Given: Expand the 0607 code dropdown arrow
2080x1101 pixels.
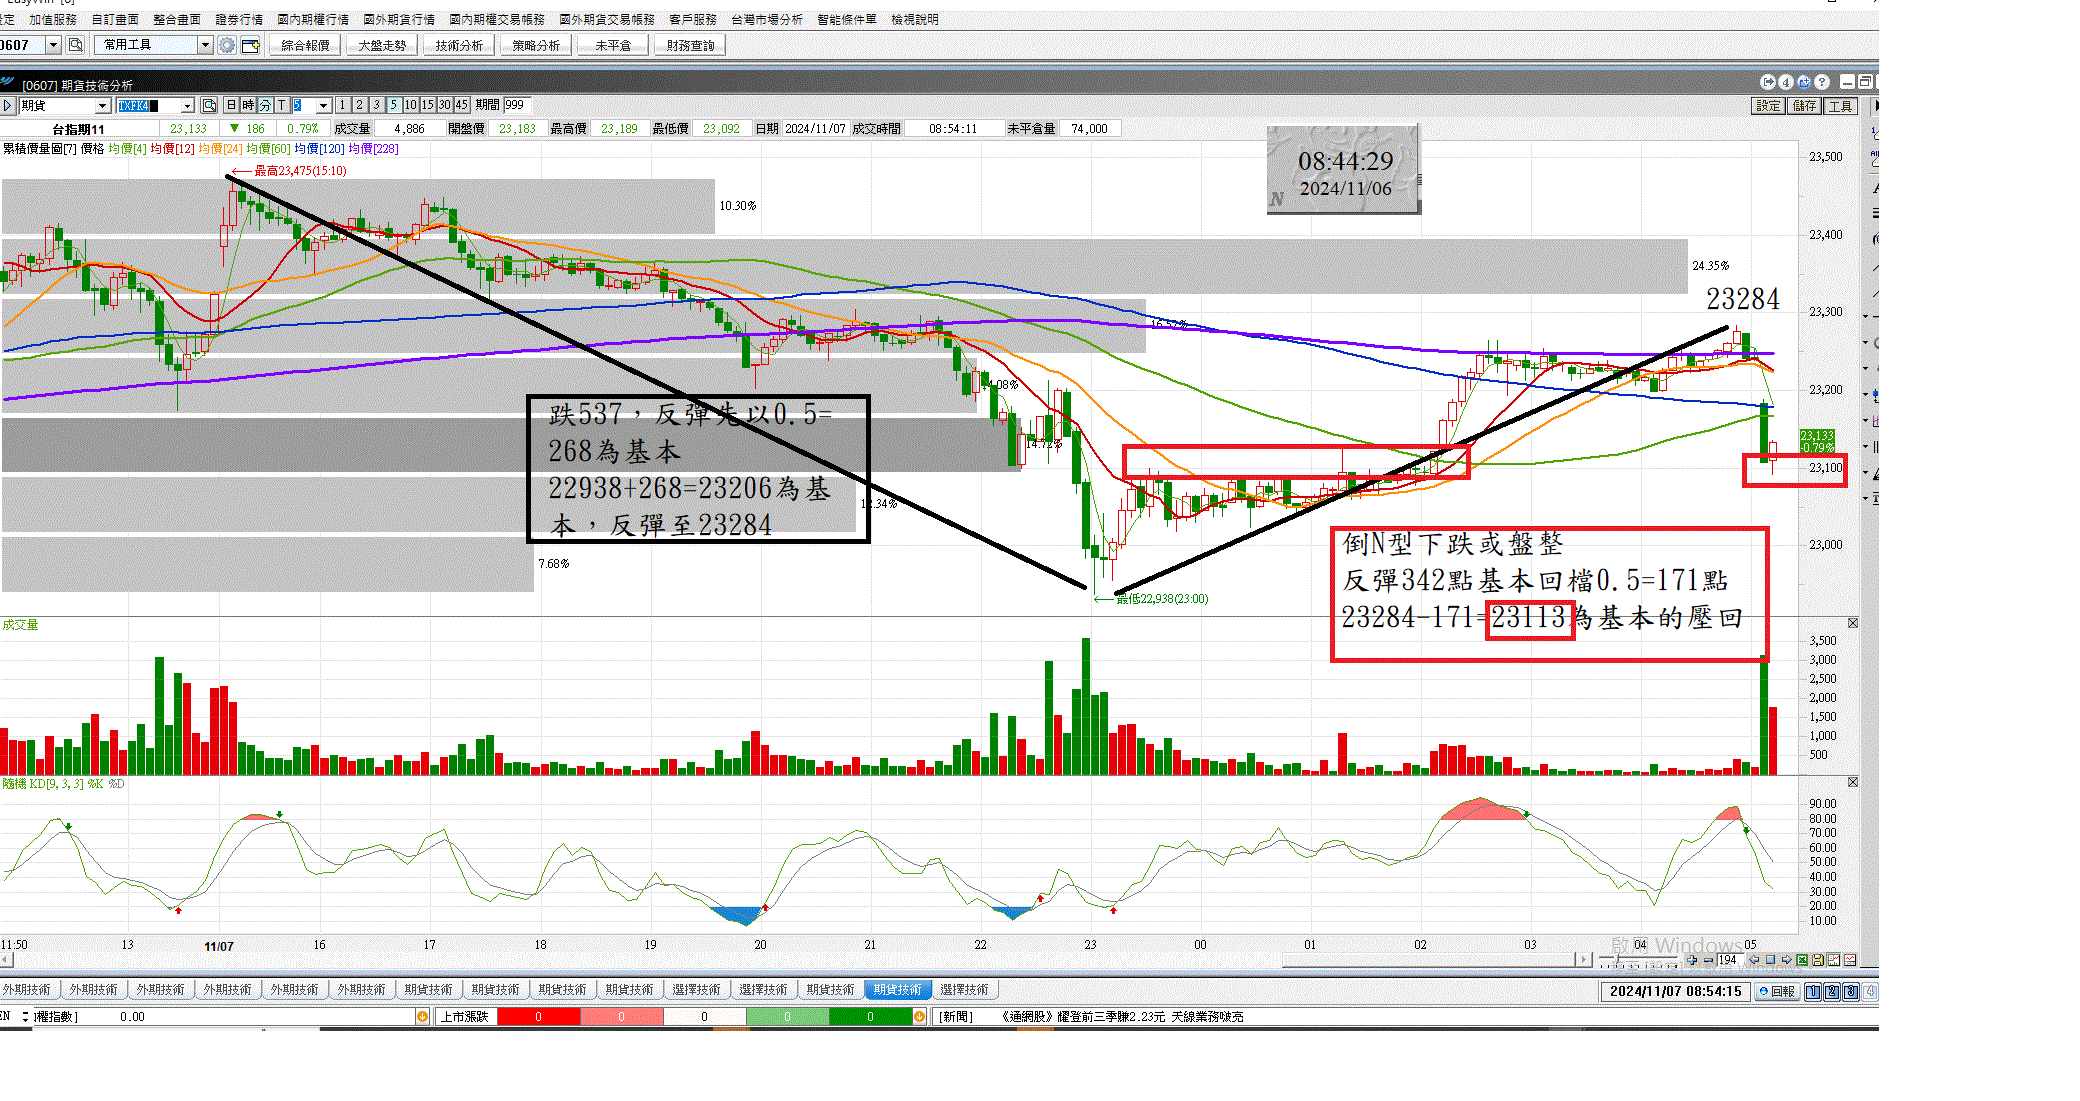Looking at the screenshot, I should [54, 45].
